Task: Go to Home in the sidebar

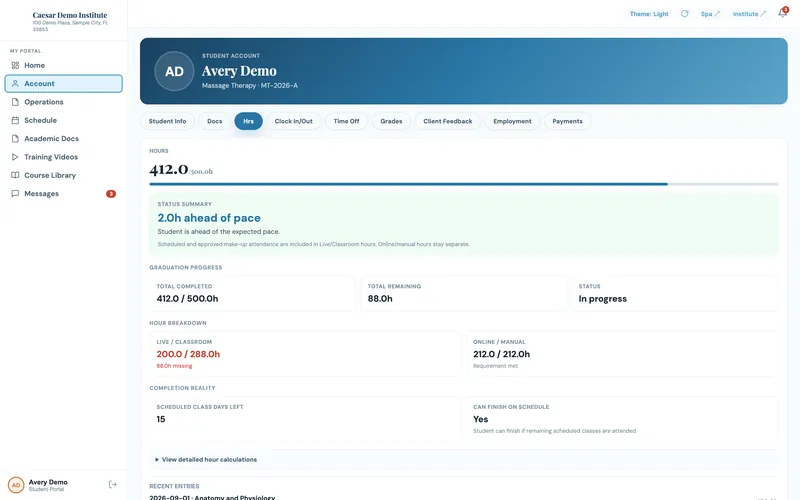Action: 64,65
